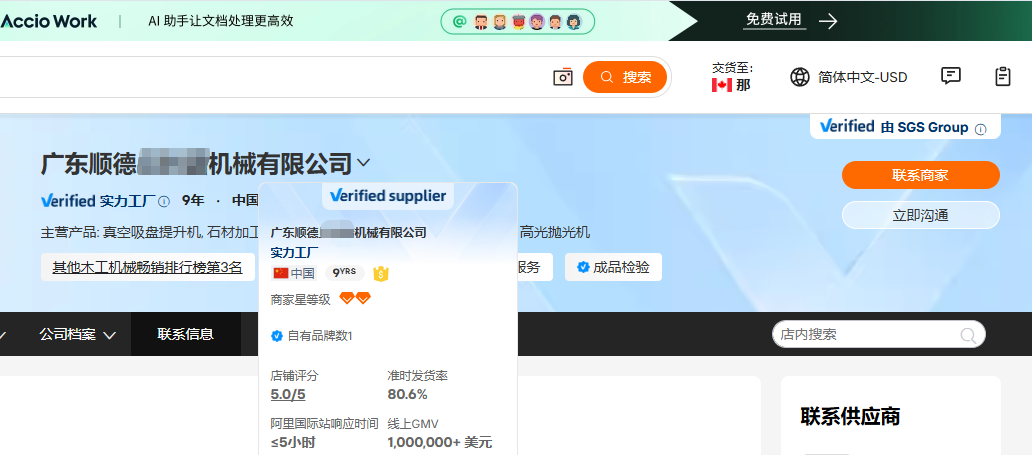
Task: Click the 1,000,000+ 美元 GMV value
Action: click(x=440, y=442)
